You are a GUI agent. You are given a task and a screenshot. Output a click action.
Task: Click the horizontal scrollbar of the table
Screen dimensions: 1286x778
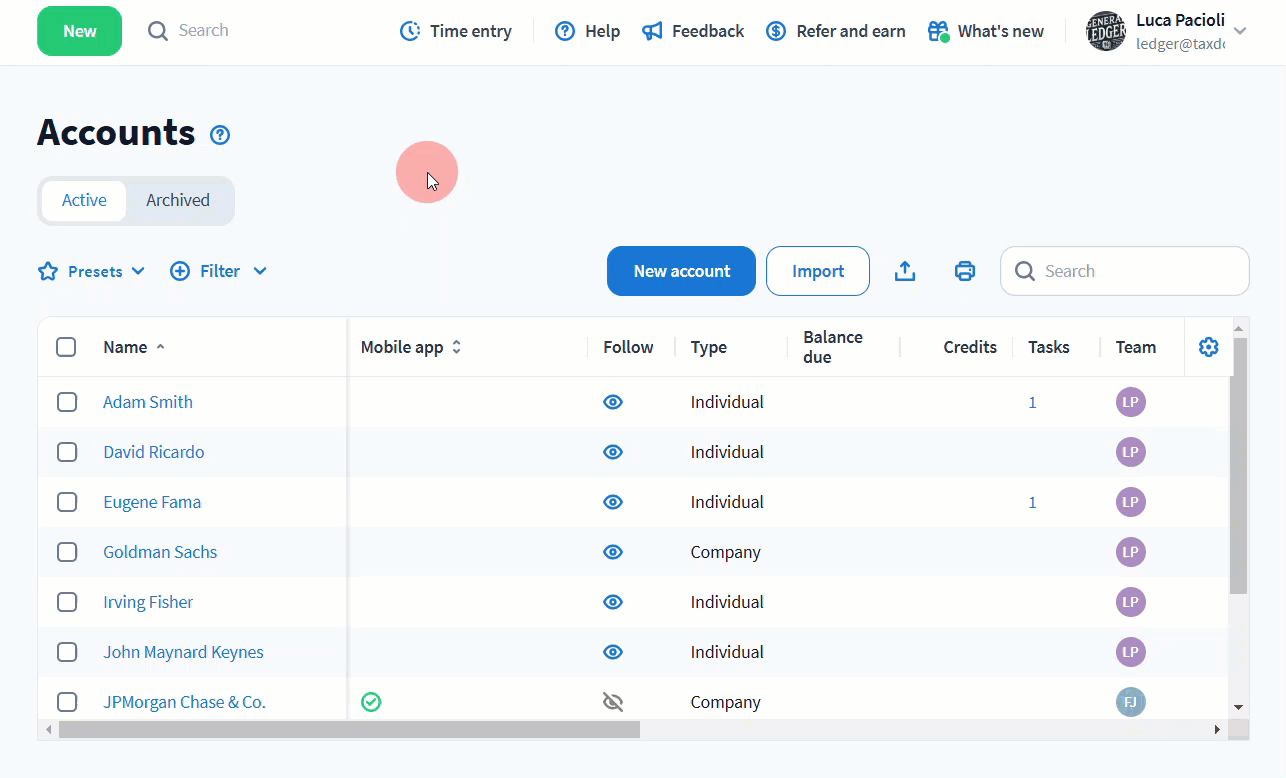[x=349, y=730]
